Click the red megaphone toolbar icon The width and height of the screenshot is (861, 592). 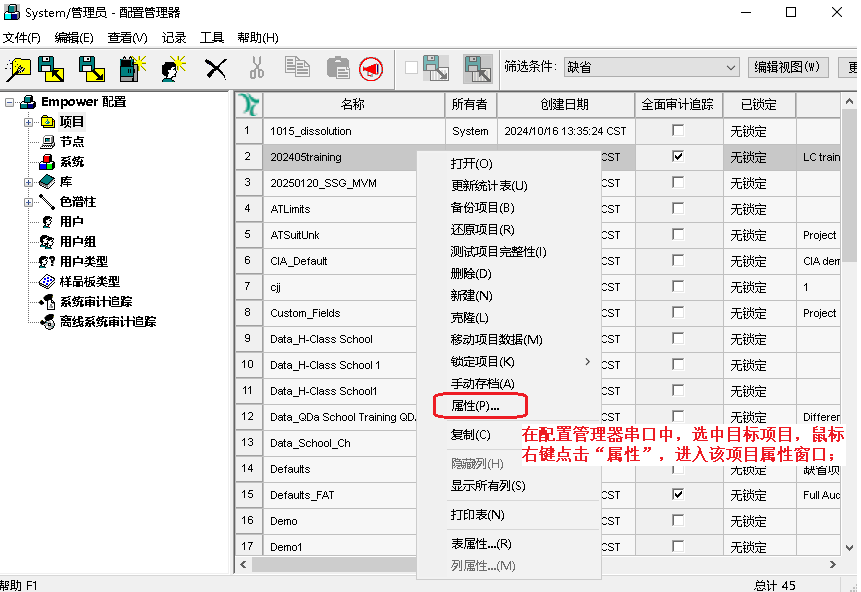pos(371,69)
